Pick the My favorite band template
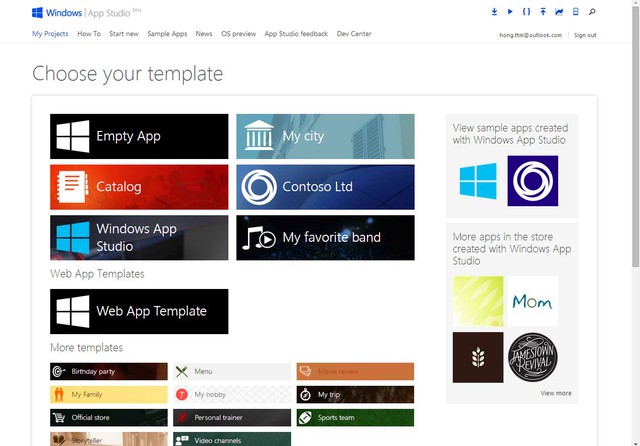 (x=325, y=238)
